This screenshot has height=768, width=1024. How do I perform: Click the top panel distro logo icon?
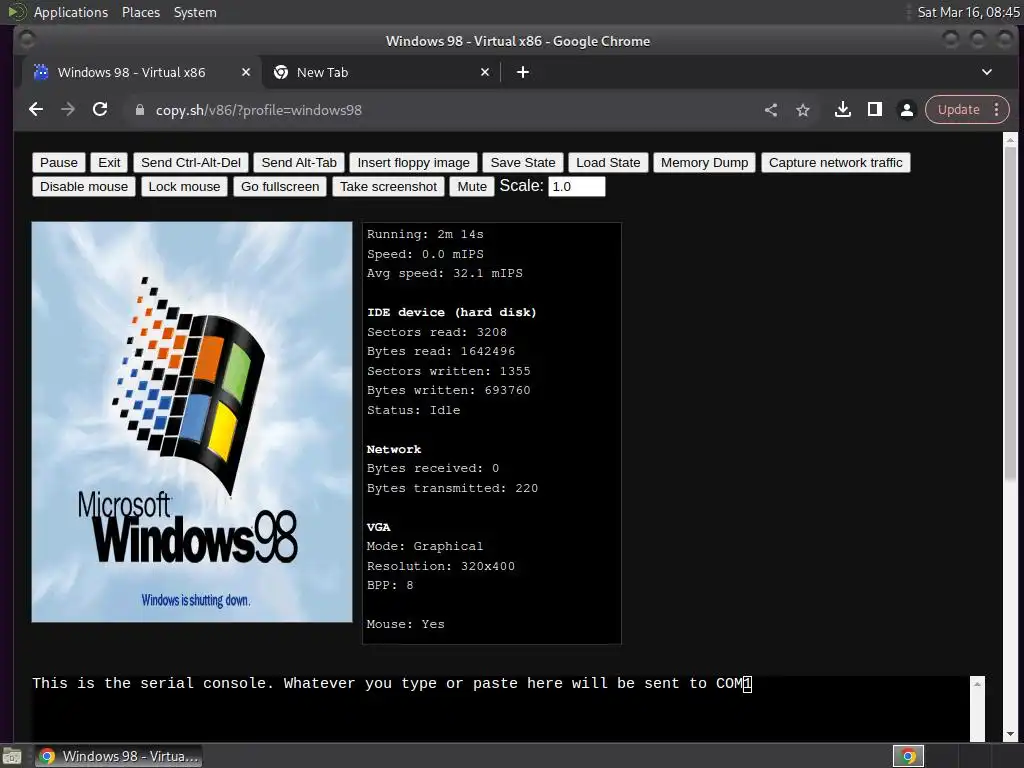point(16,12)
